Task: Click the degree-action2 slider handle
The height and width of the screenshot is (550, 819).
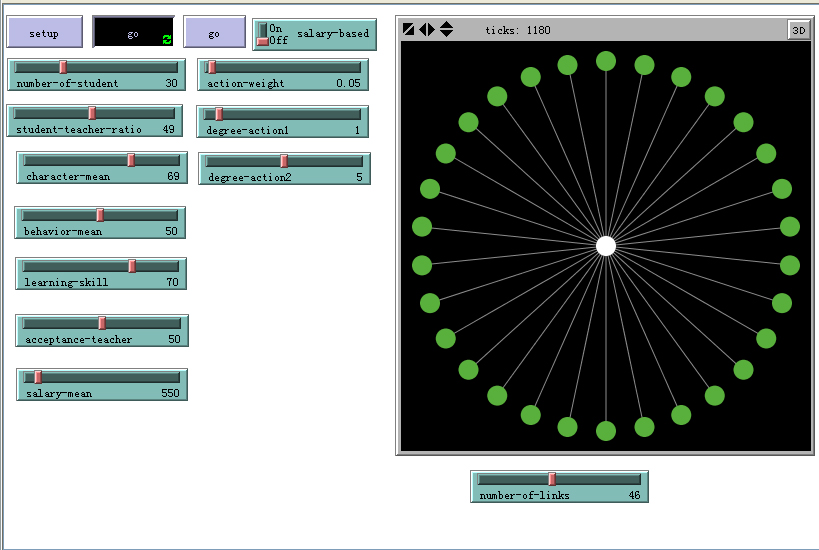Action: pyautogui.click(x=283, y=161)
